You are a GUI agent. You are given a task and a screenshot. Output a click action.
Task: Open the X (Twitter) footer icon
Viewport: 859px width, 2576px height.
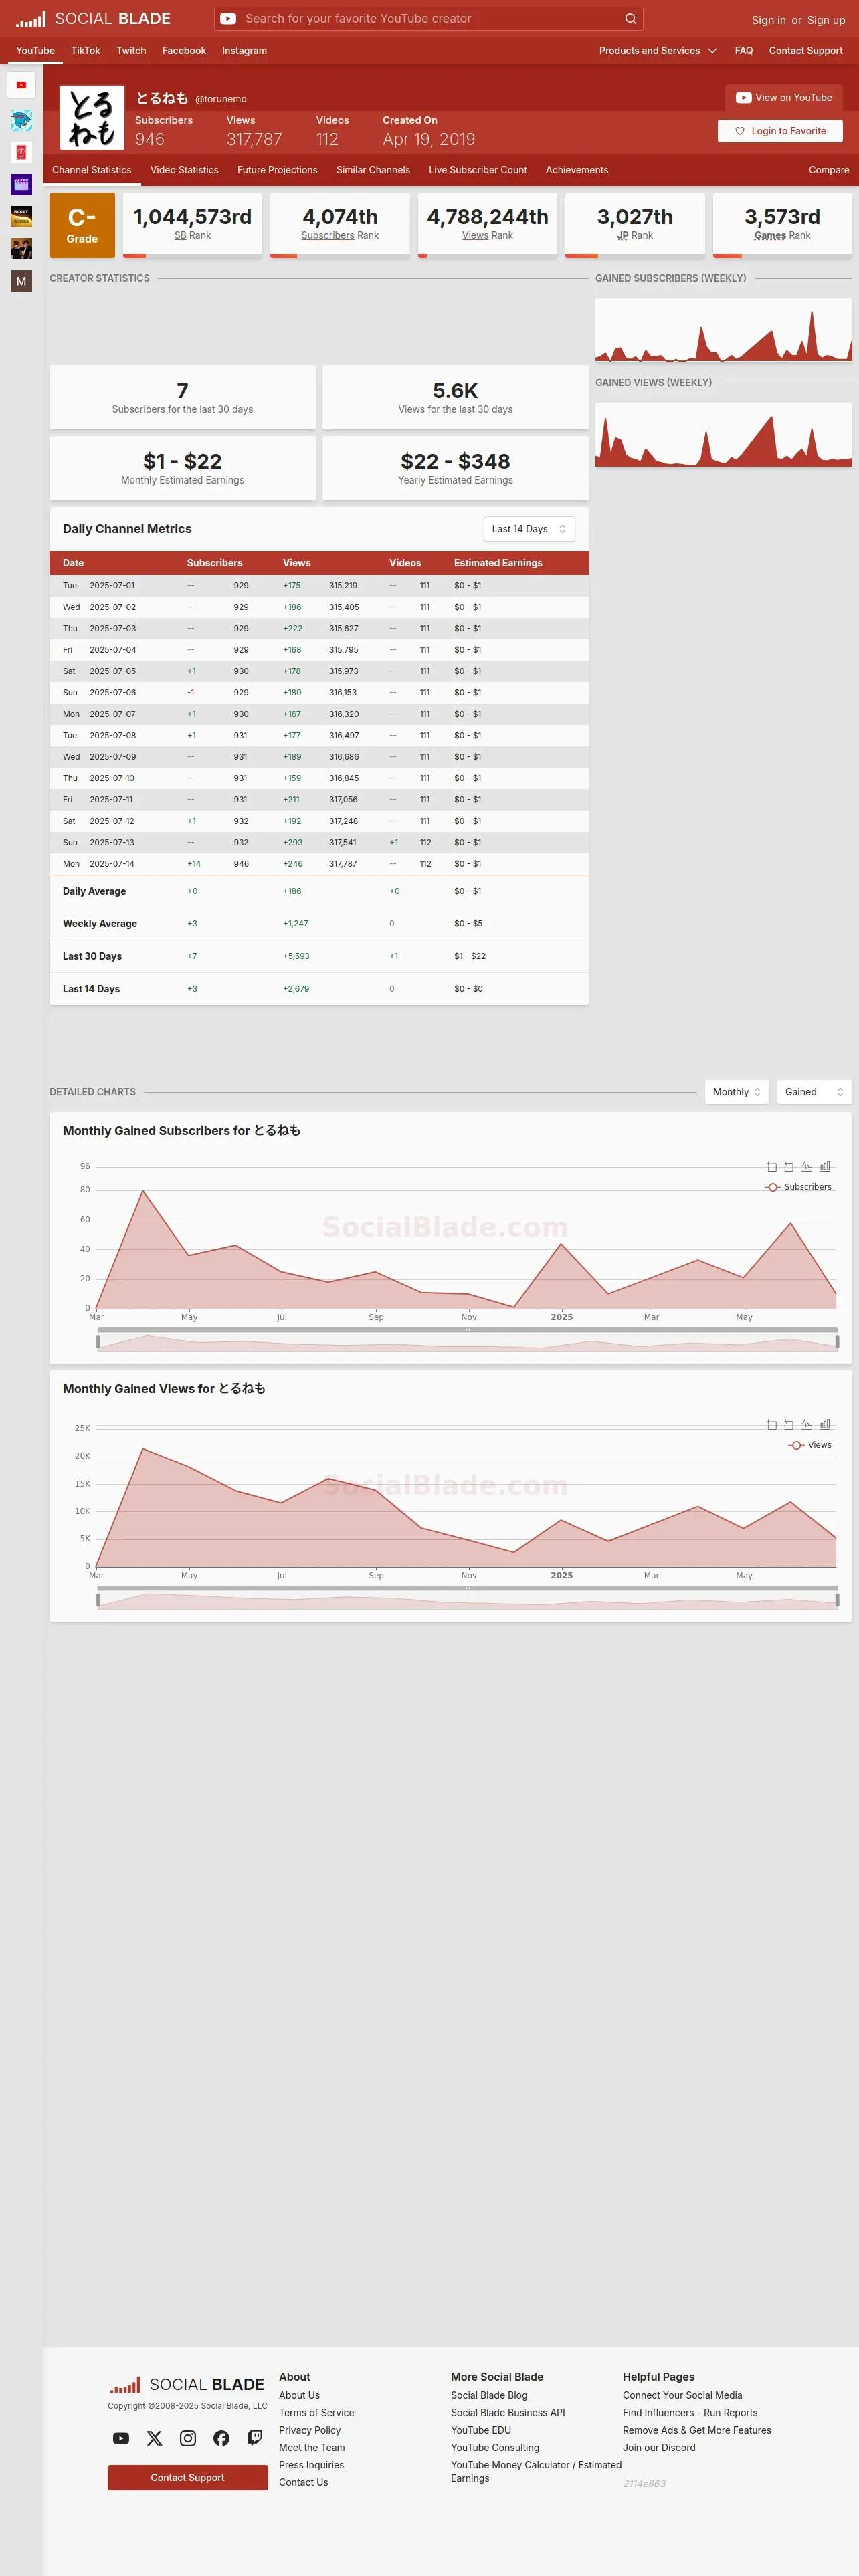tap(154, 2438)
